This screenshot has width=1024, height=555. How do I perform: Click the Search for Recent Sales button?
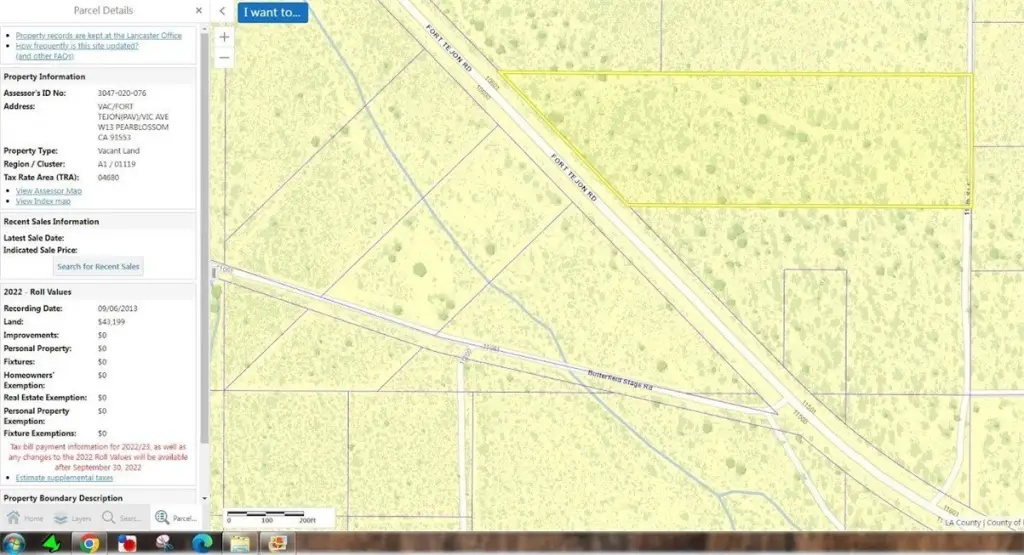pyautogui.click(x=99, y=266)
